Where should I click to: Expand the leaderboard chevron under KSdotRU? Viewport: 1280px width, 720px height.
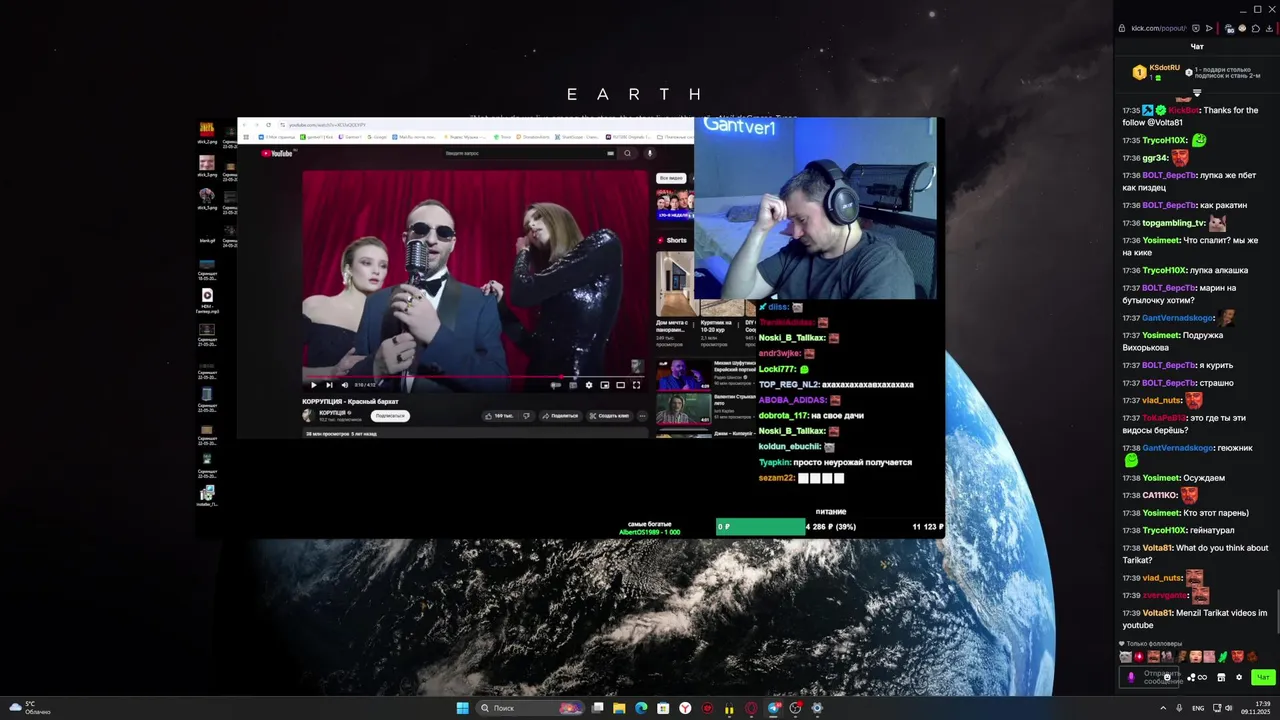pyautogui.click(x=1197, y=93)
